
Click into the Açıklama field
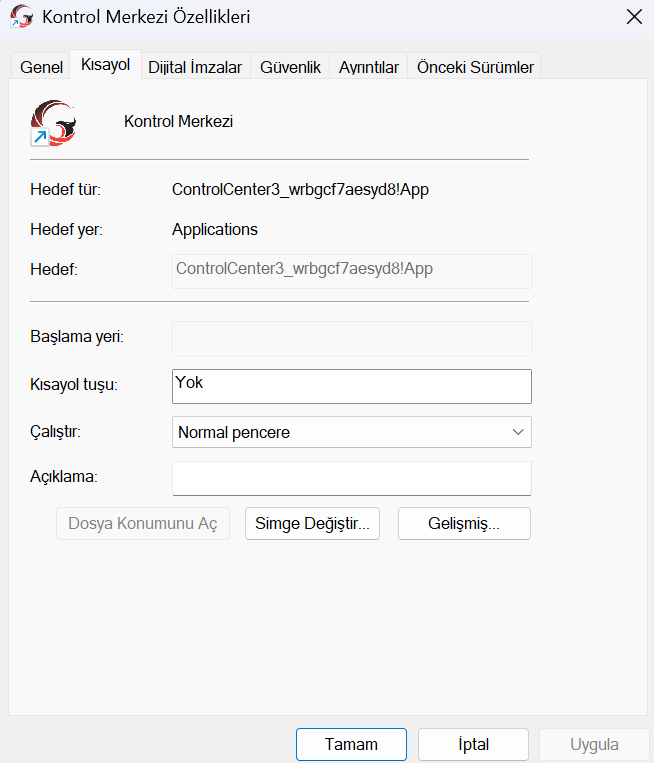[x=352, y=479]
